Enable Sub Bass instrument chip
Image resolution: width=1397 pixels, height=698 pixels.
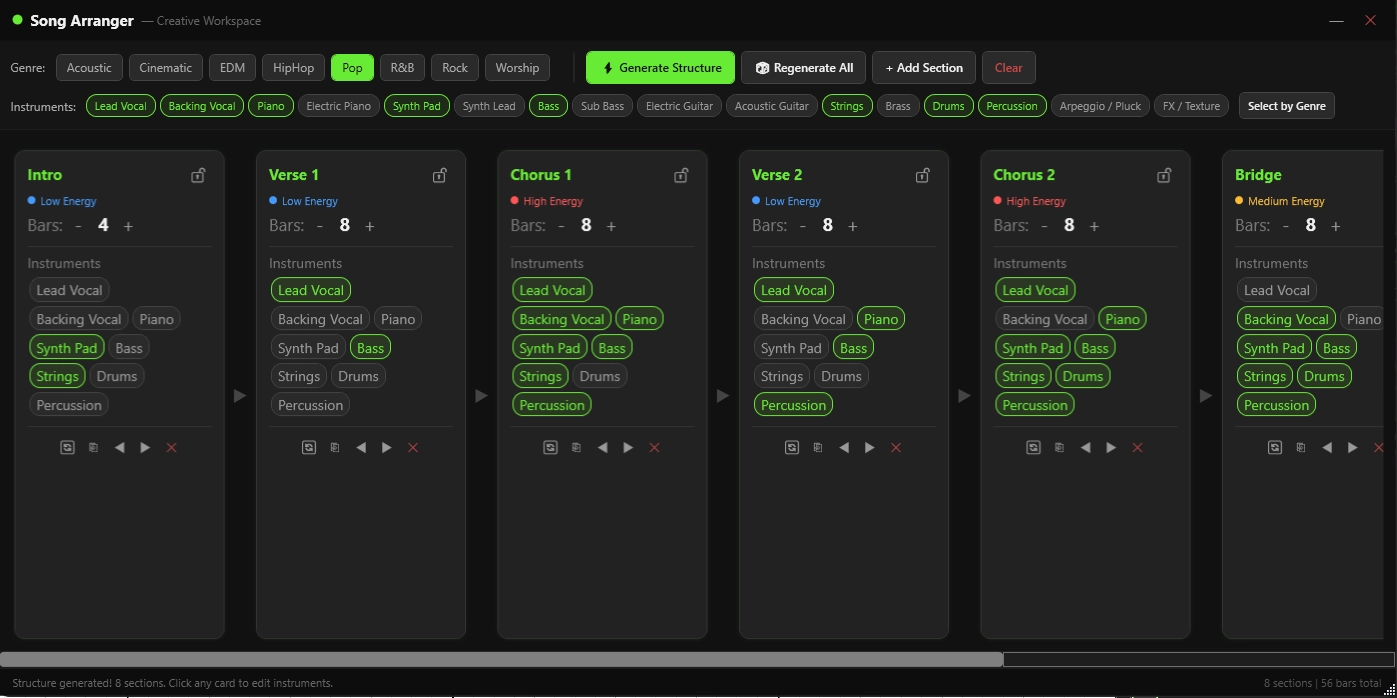point(602,106)
